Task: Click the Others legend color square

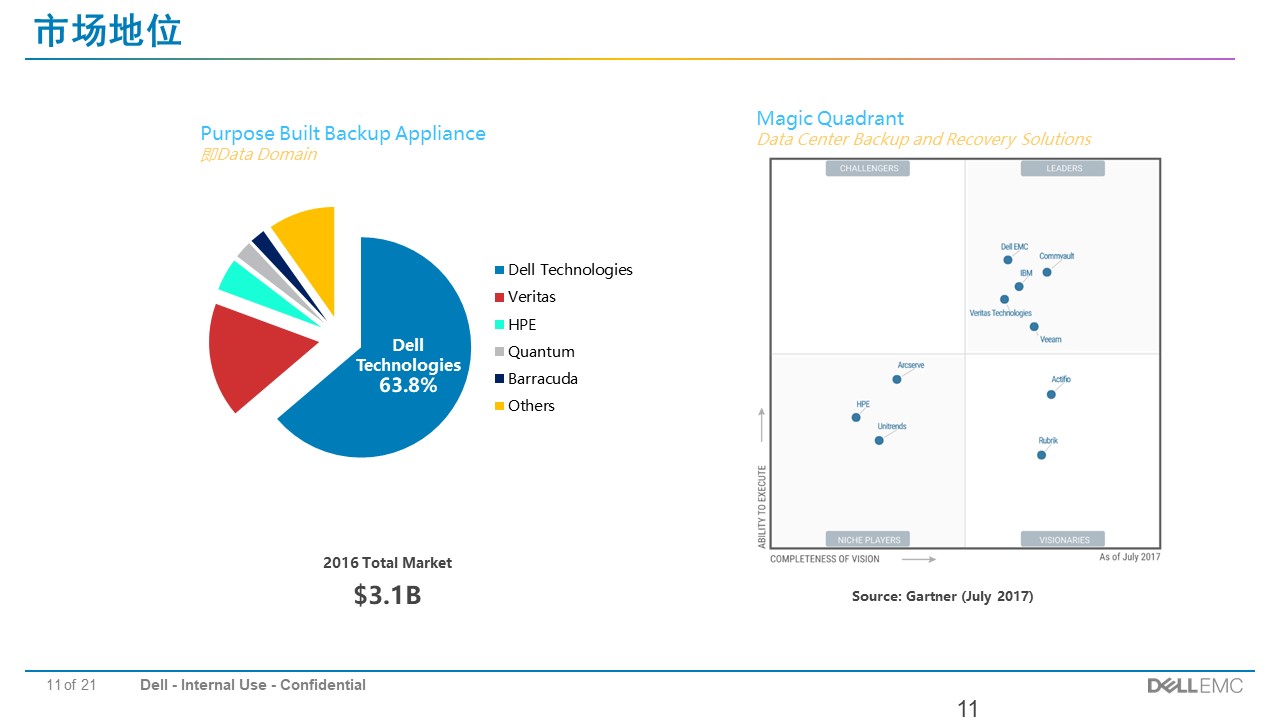Action: pyautogui.click(x=499, y=406)
